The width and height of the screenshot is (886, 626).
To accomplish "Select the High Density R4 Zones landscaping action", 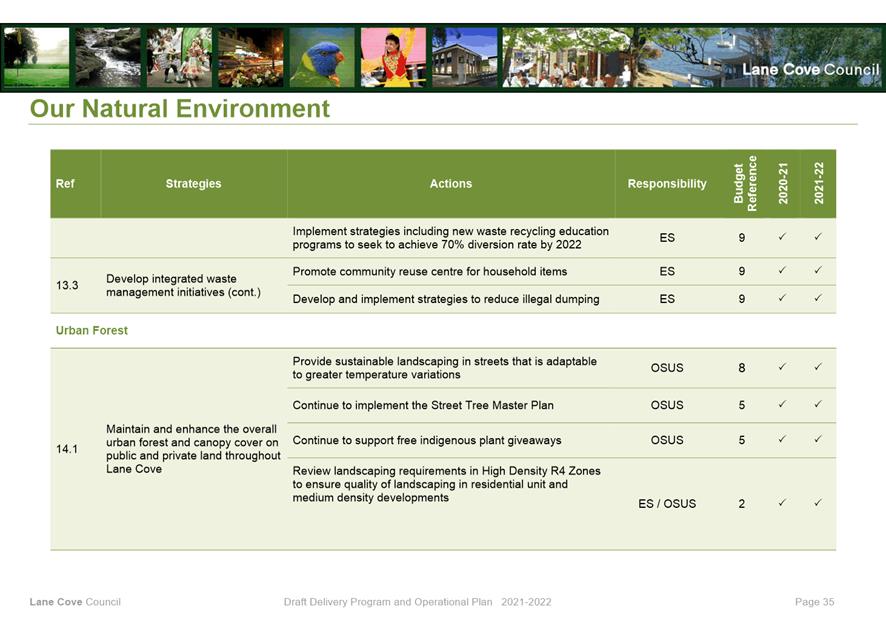I will [446, 484].
